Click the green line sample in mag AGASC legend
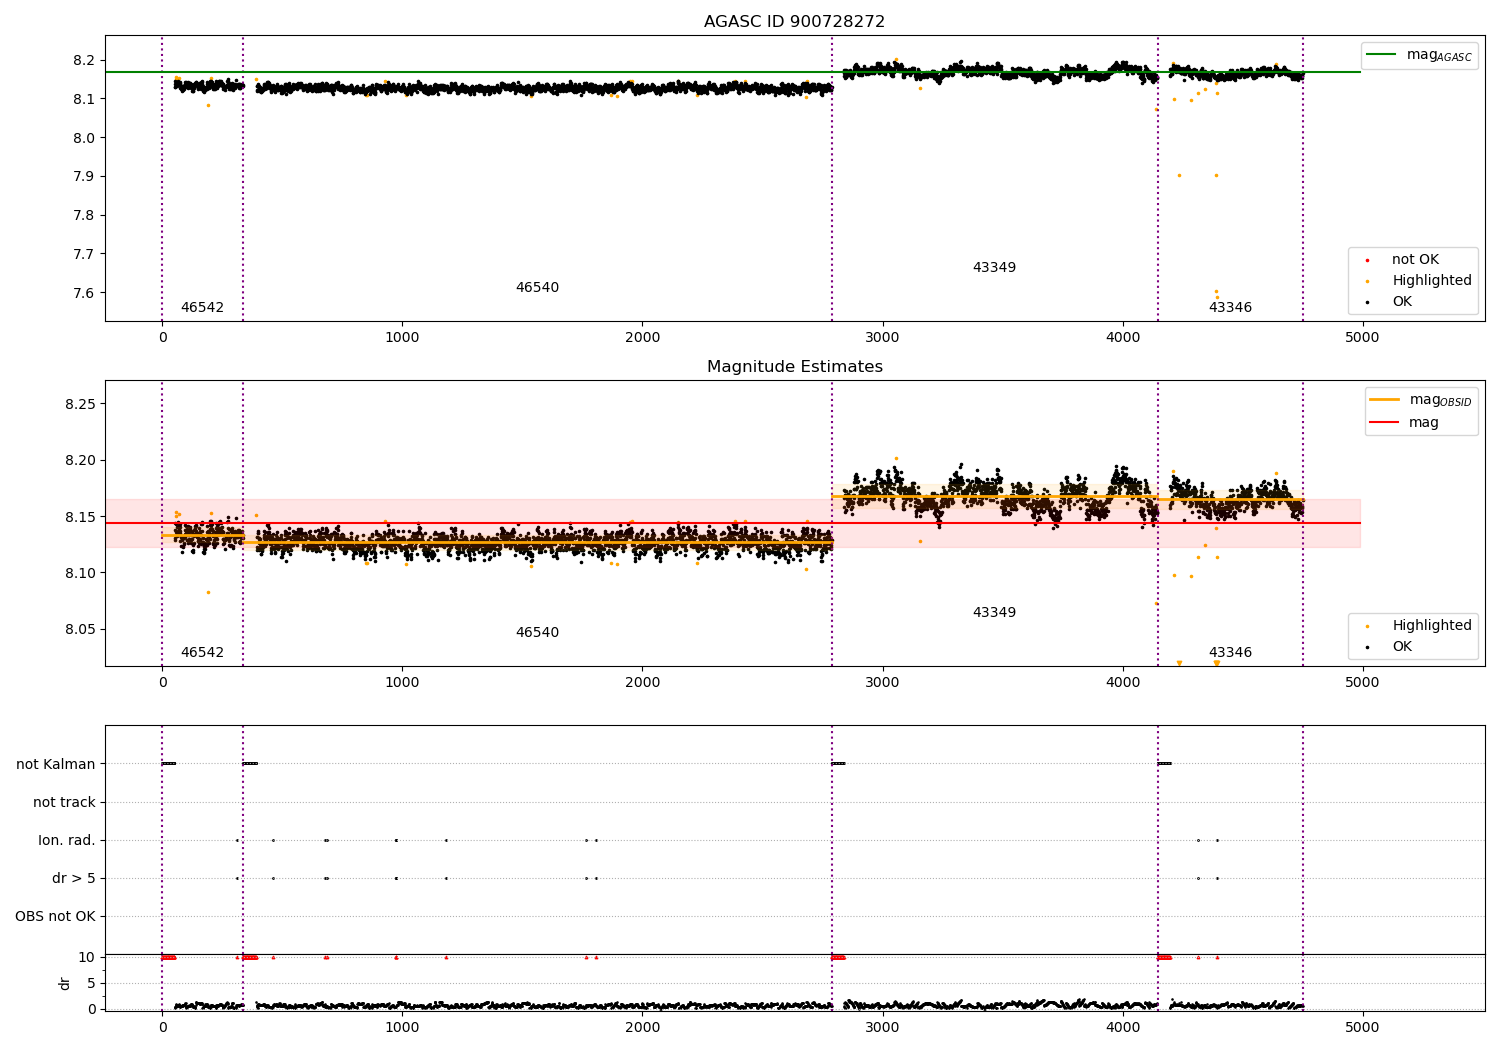Image resolution: width=1500 pixels, height=1050 pixels. (1382, 55)
